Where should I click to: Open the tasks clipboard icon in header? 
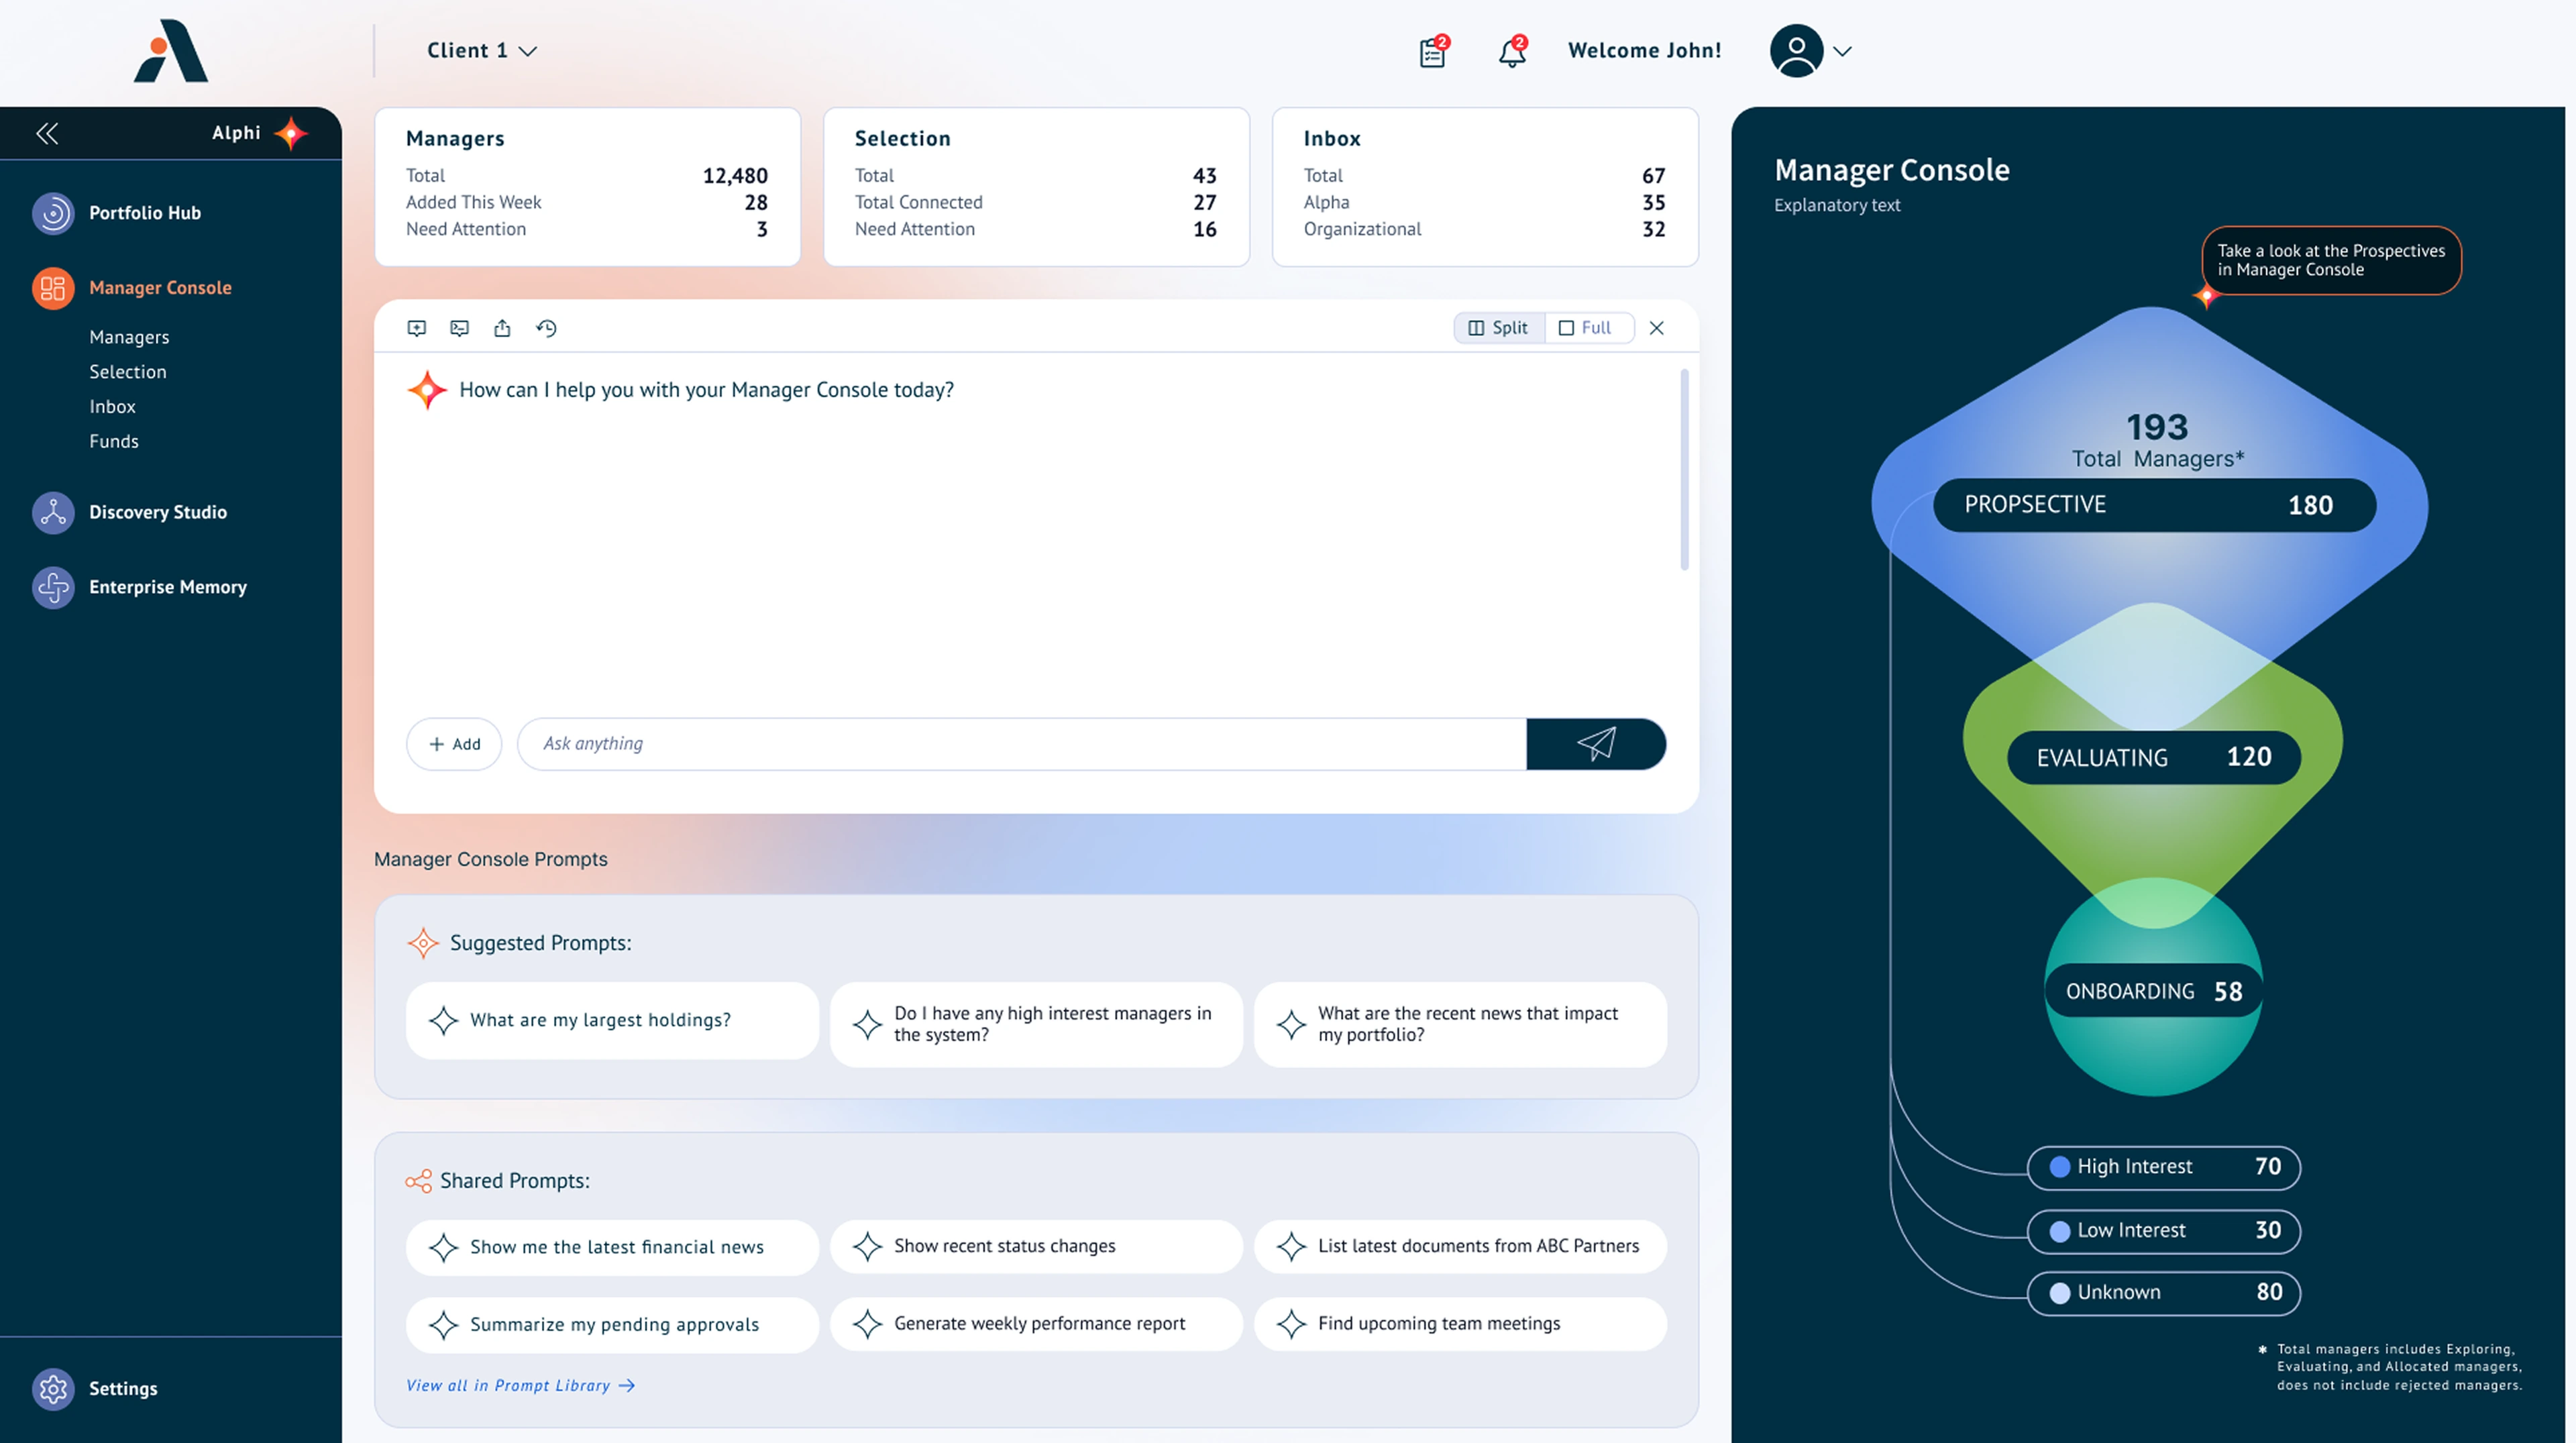click(1433, 52)
